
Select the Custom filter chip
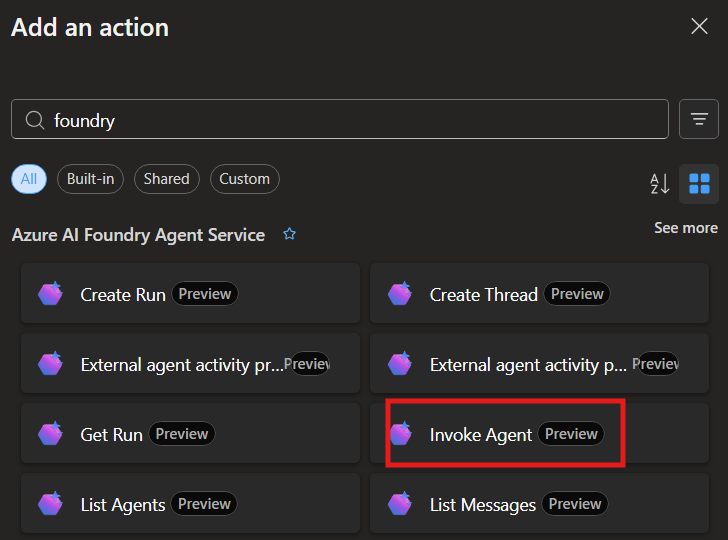point(245,179)
